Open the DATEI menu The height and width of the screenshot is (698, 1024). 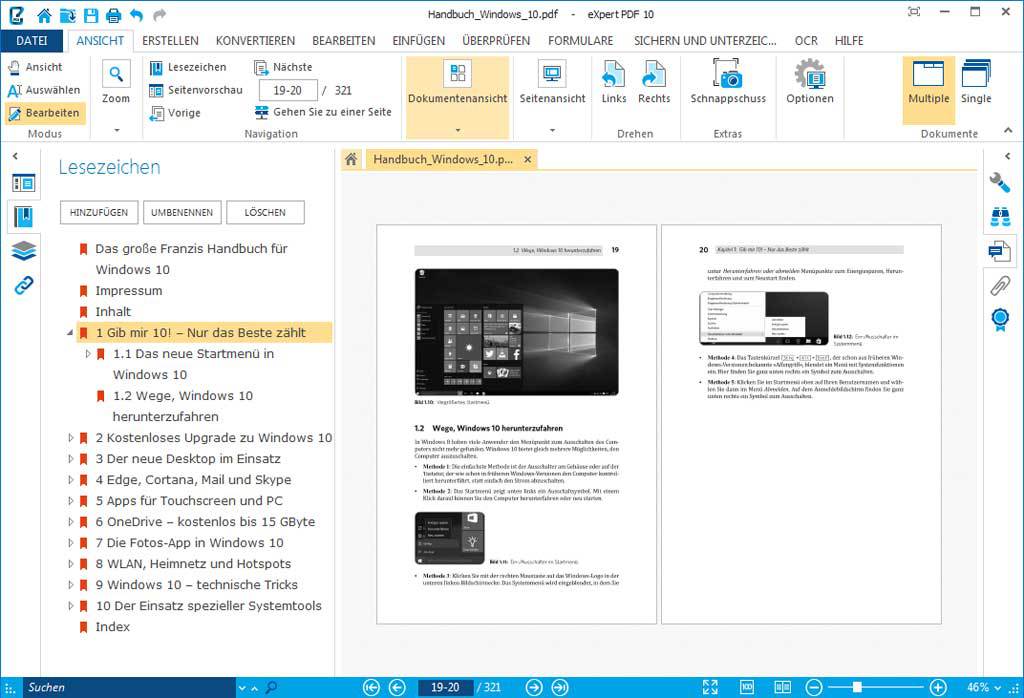(32, 41)
